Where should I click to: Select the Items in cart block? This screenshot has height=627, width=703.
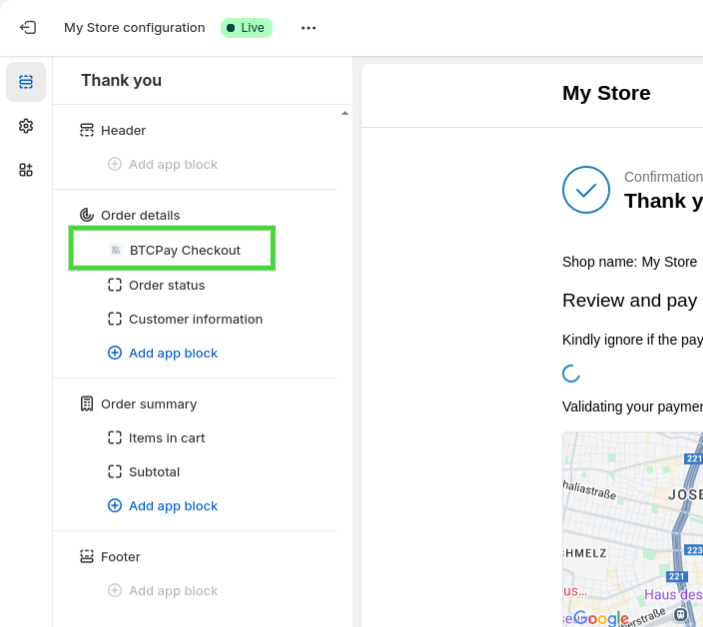pos(167,438)
